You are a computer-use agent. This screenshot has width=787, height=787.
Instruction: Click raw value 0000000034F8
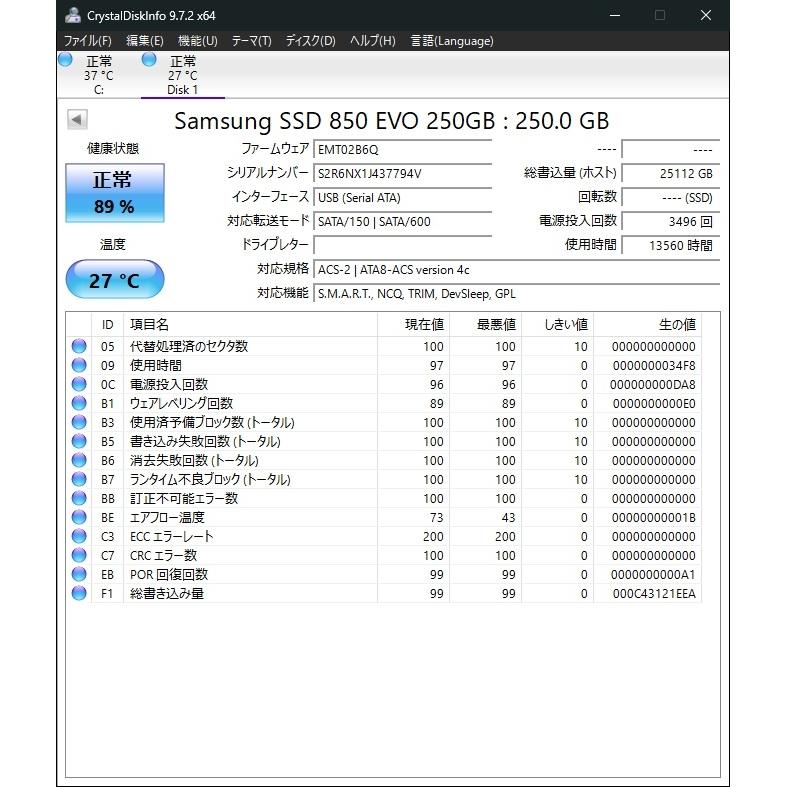[x=654, y=366]
